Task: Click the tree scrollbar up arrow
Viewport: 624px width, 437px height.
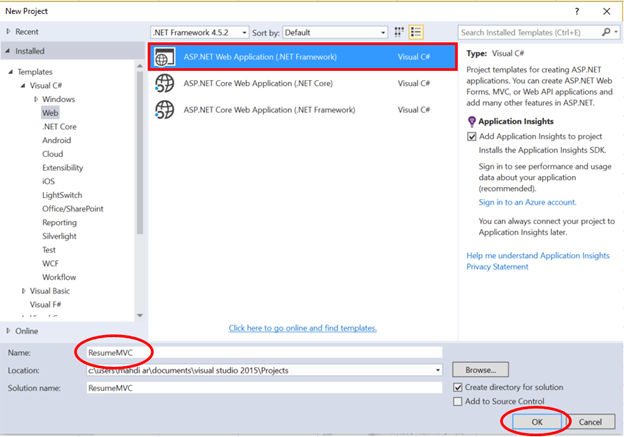Action: [140, 65]
